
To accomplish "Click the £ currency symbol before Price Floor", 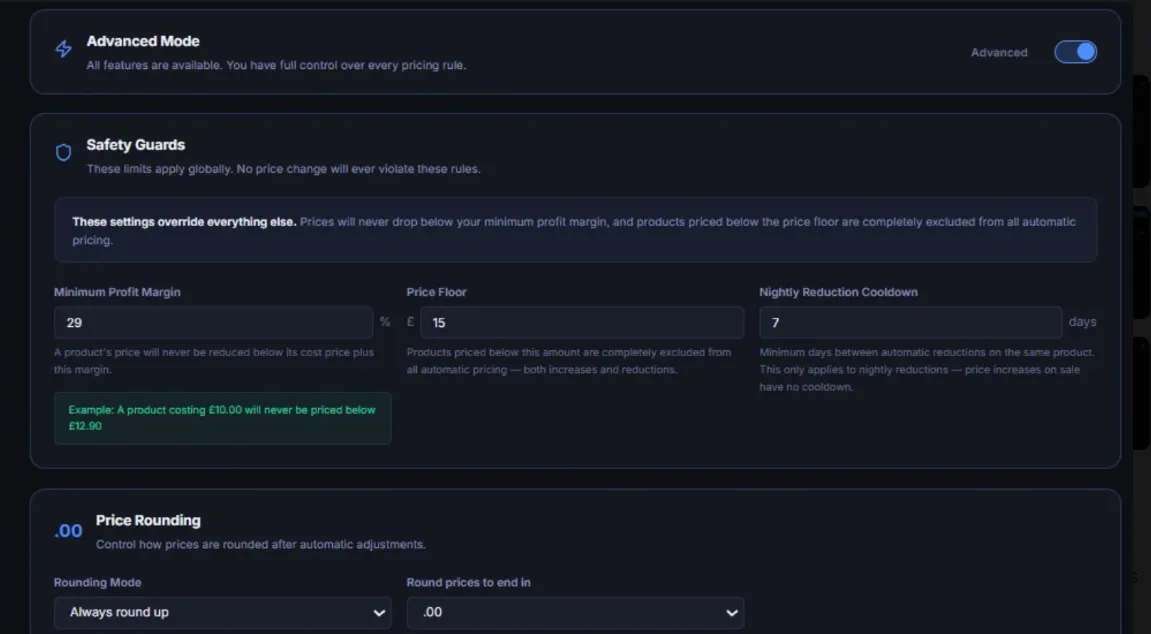I will [x=410, y=322].
